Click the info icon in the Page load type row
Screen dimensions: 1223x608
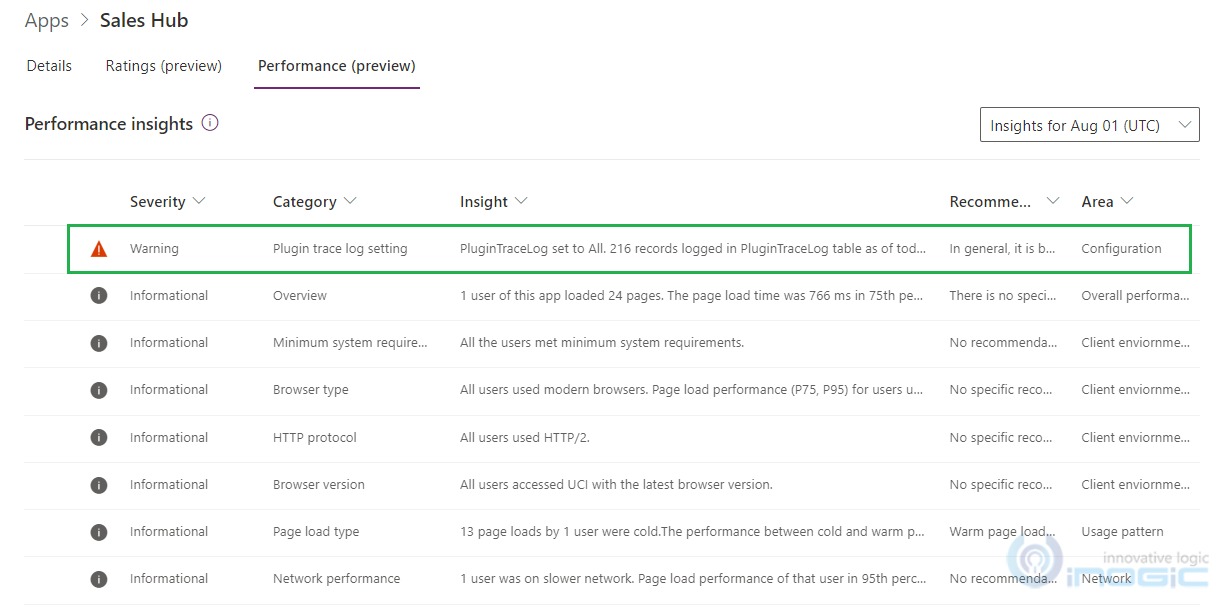pos(99,532)
